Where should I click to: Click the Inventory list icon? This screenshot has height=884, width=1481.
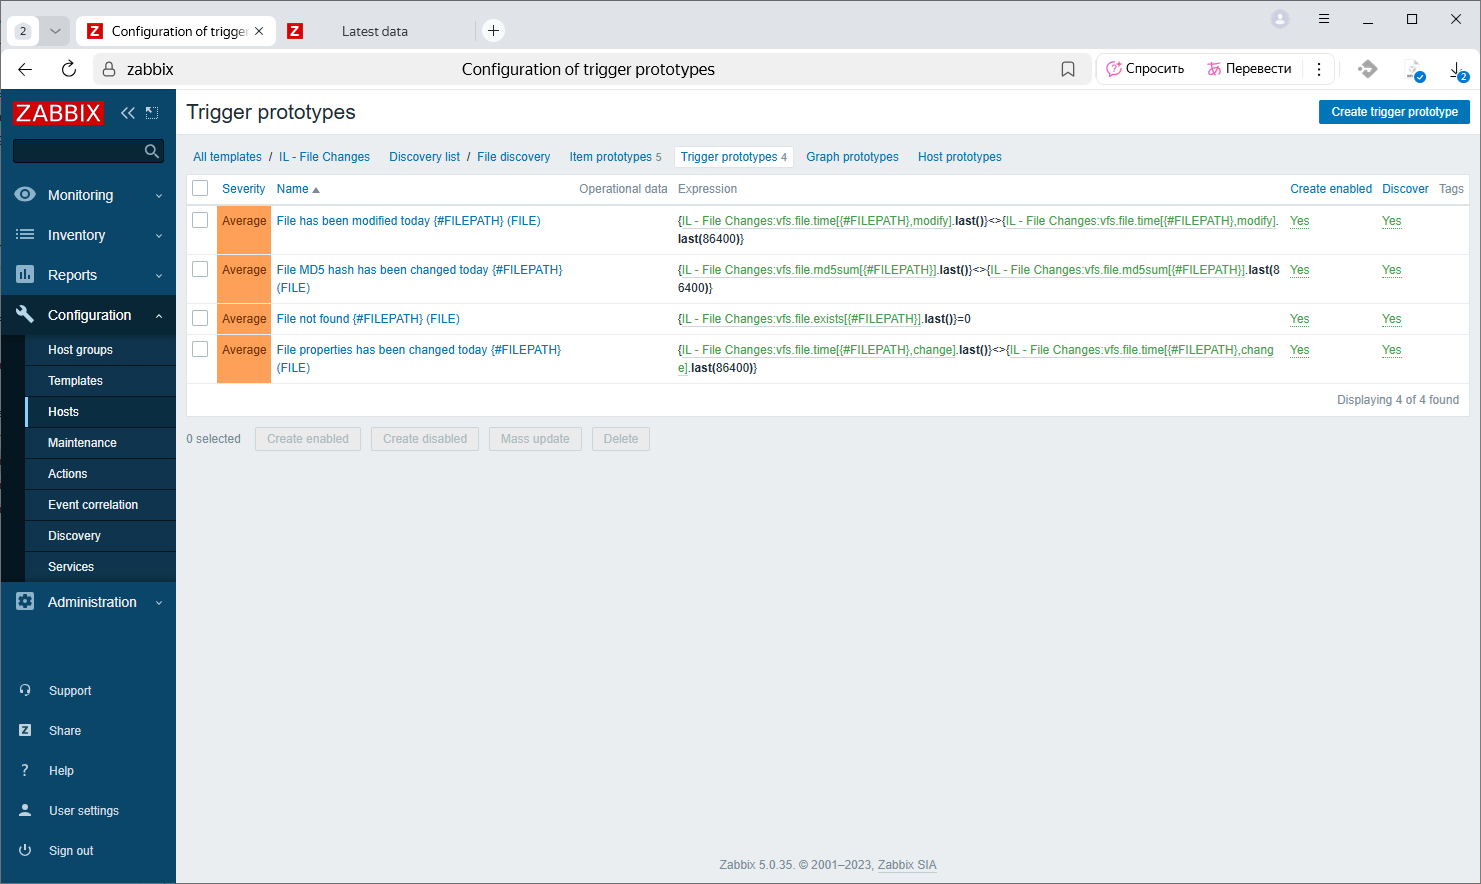[25, 234]
